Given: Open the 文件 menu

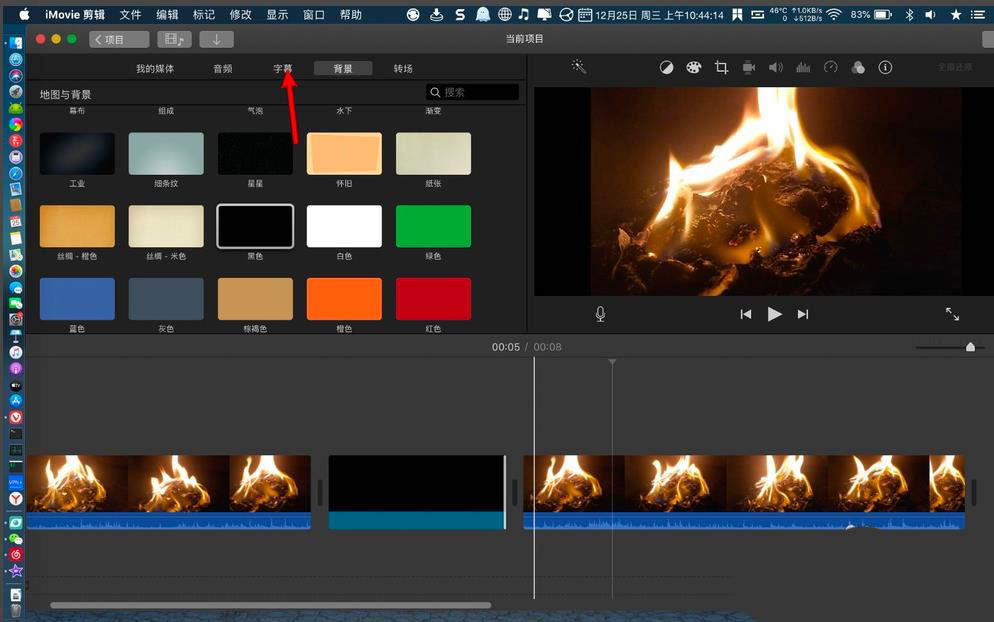Looking at the screenshot, I should tap(130, 15).
